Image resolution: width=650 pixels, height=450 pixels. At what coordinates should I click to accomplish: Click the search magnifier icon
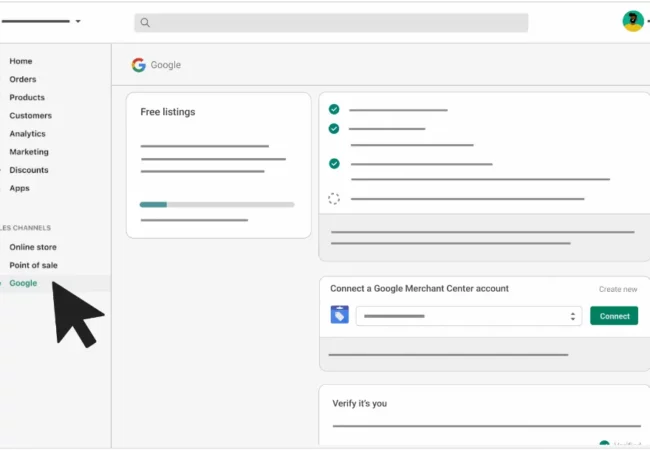[145, 22]
